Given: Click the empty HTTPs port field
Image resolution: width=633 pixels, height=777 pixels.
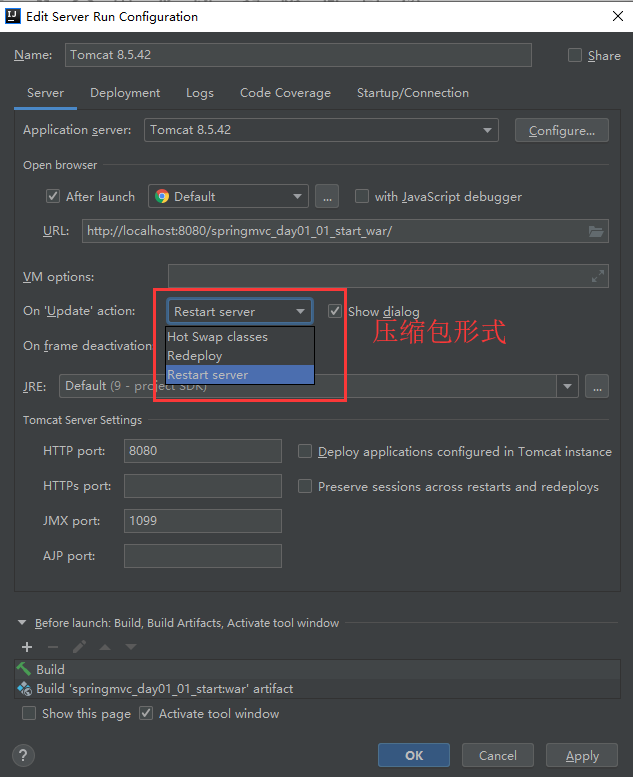Looking at the screenshot, I should coord(203,486).
